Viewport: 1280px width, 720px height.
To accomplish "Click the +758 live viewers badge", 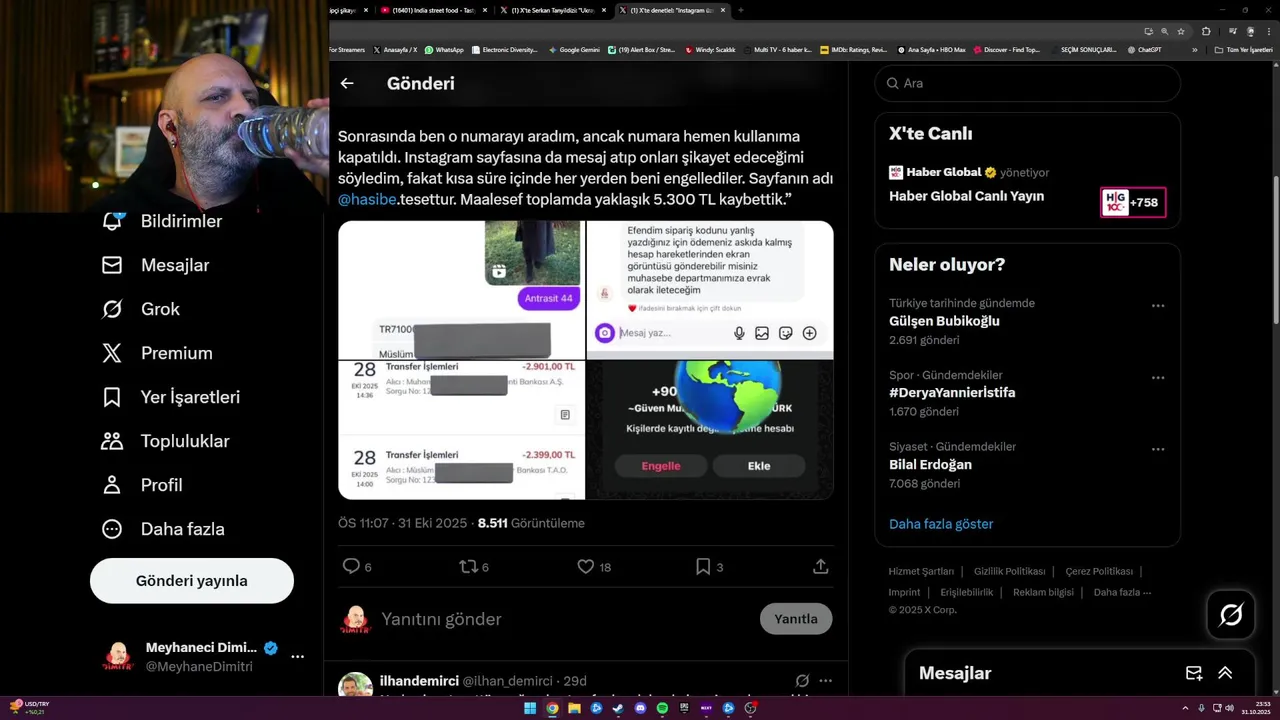I will coord(1133,202).
